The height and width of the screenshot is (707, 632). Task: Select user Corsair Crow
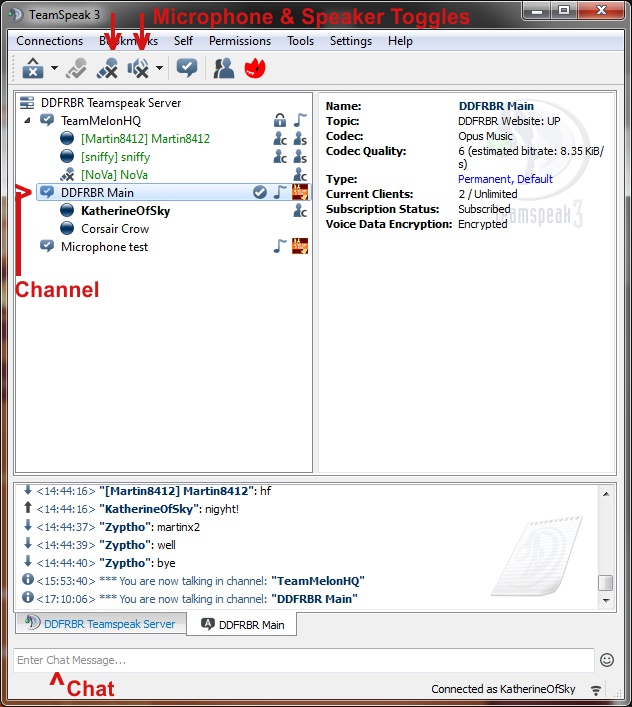tap(115, 229)
